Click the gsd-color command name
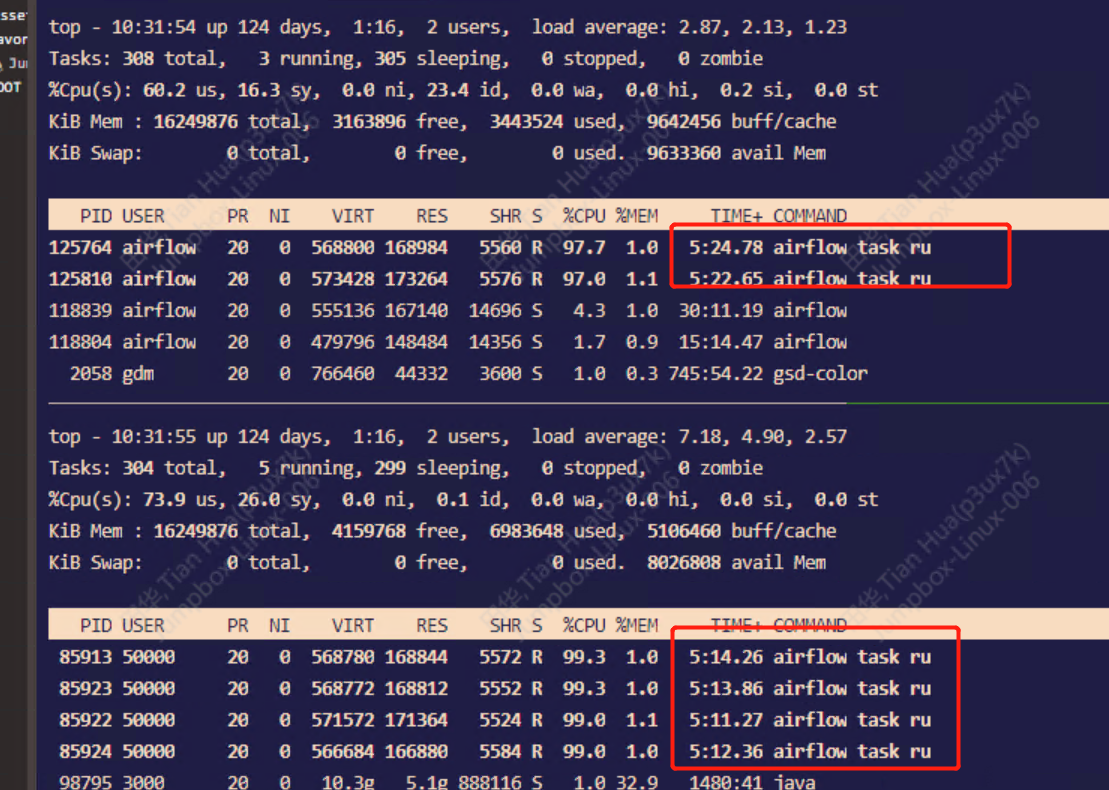Screen dimensions: 1109x790 (820, 373)
